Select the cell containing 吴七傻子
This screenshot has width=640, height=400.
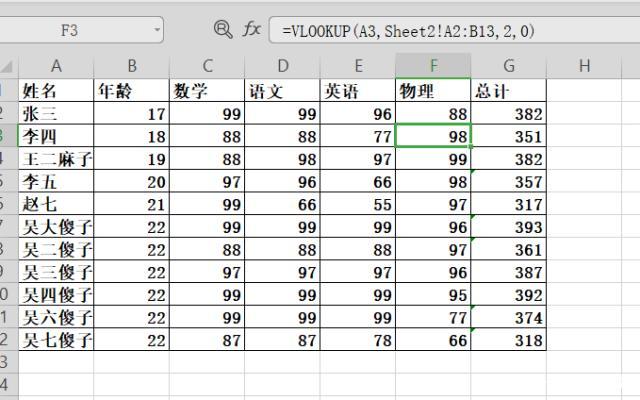(x=56, y=340)
